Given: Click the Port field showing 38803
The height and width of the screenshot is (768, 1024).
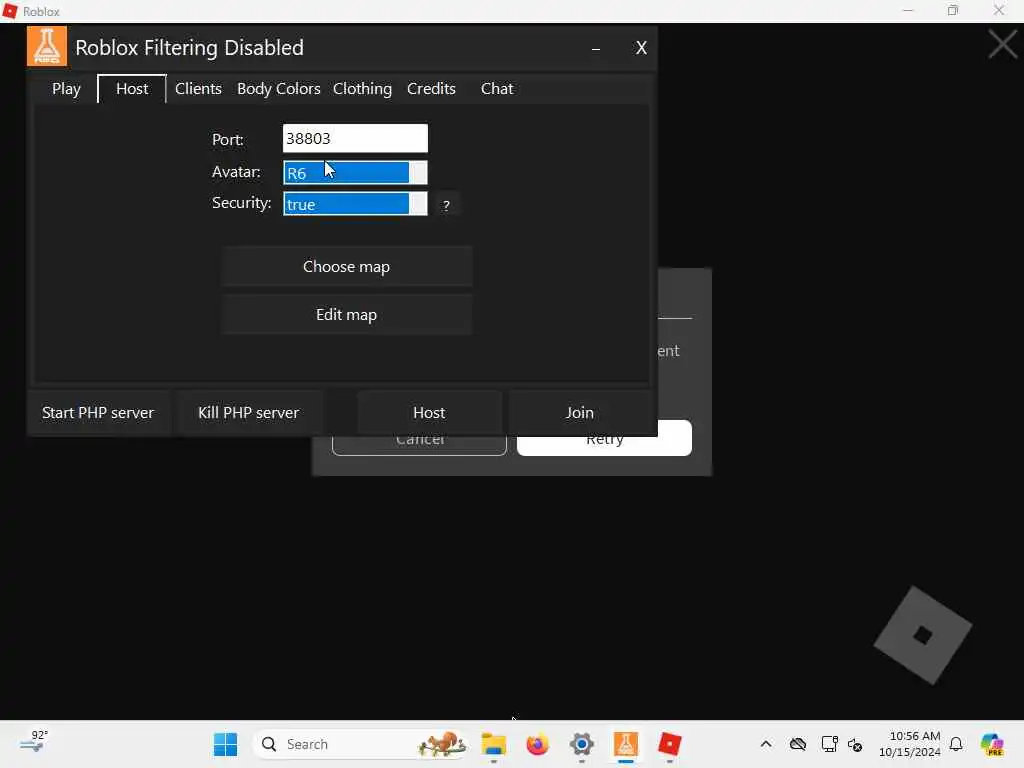Looking at the screenshot, I should [x=355, y=138].
